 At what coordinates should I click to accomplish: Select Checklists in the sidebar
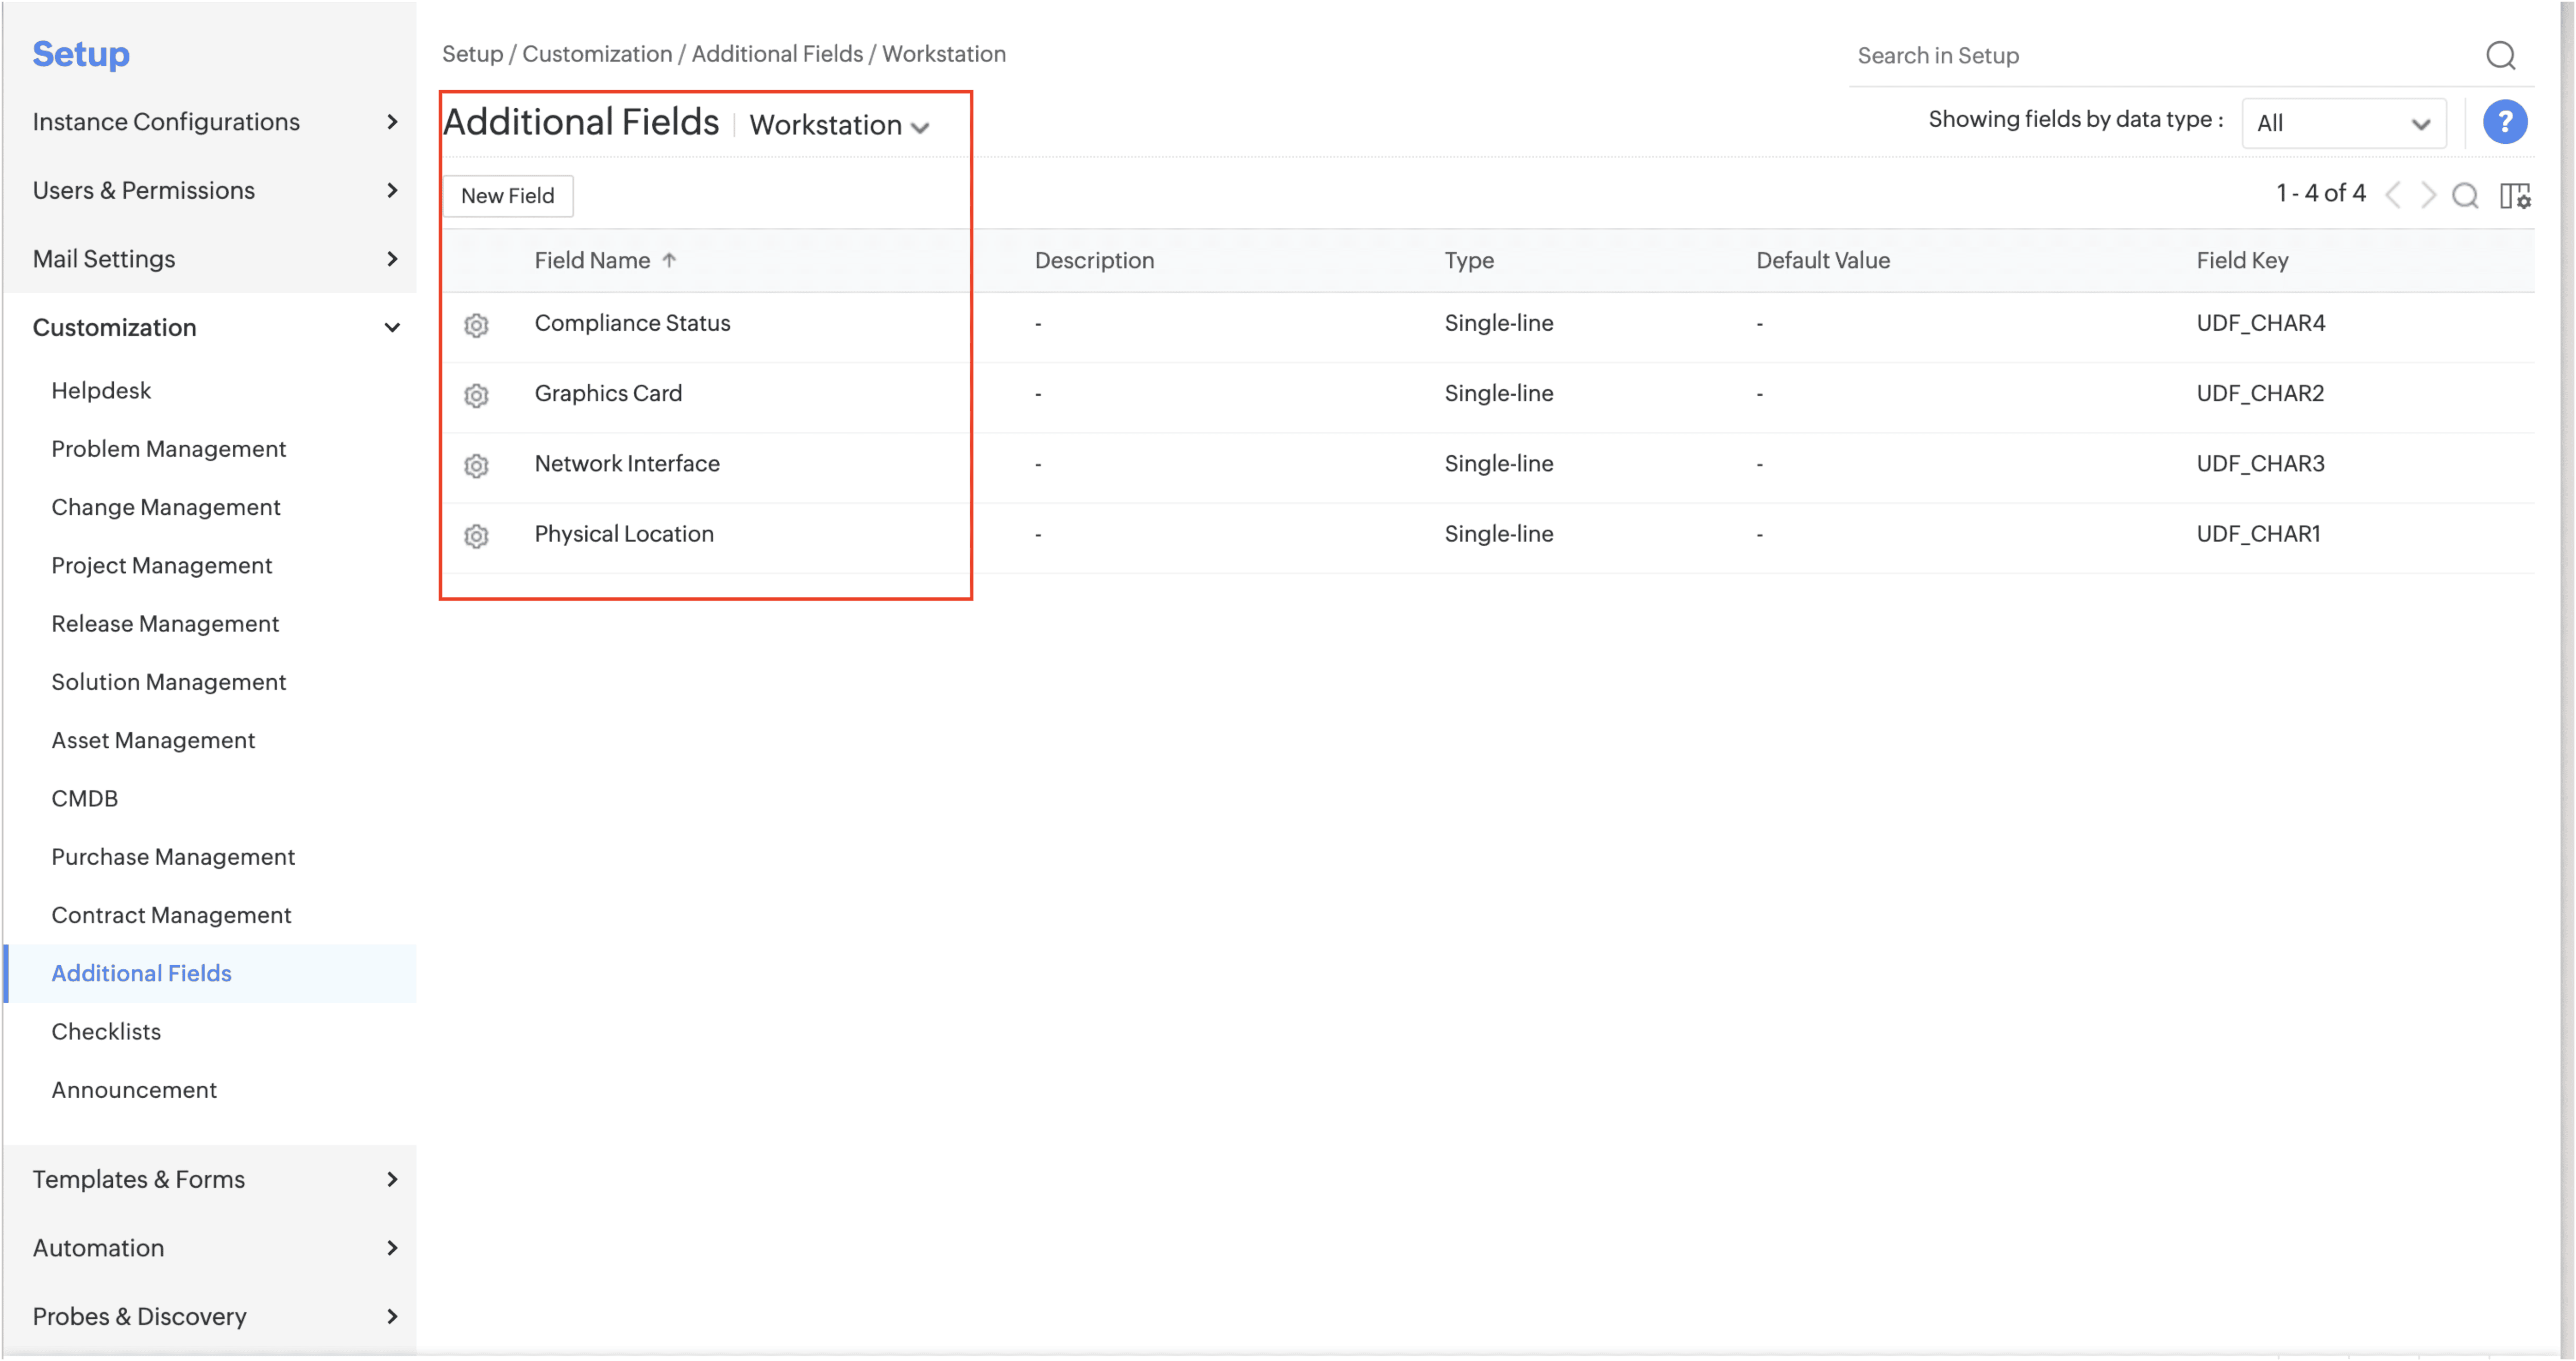point(106,1031)
